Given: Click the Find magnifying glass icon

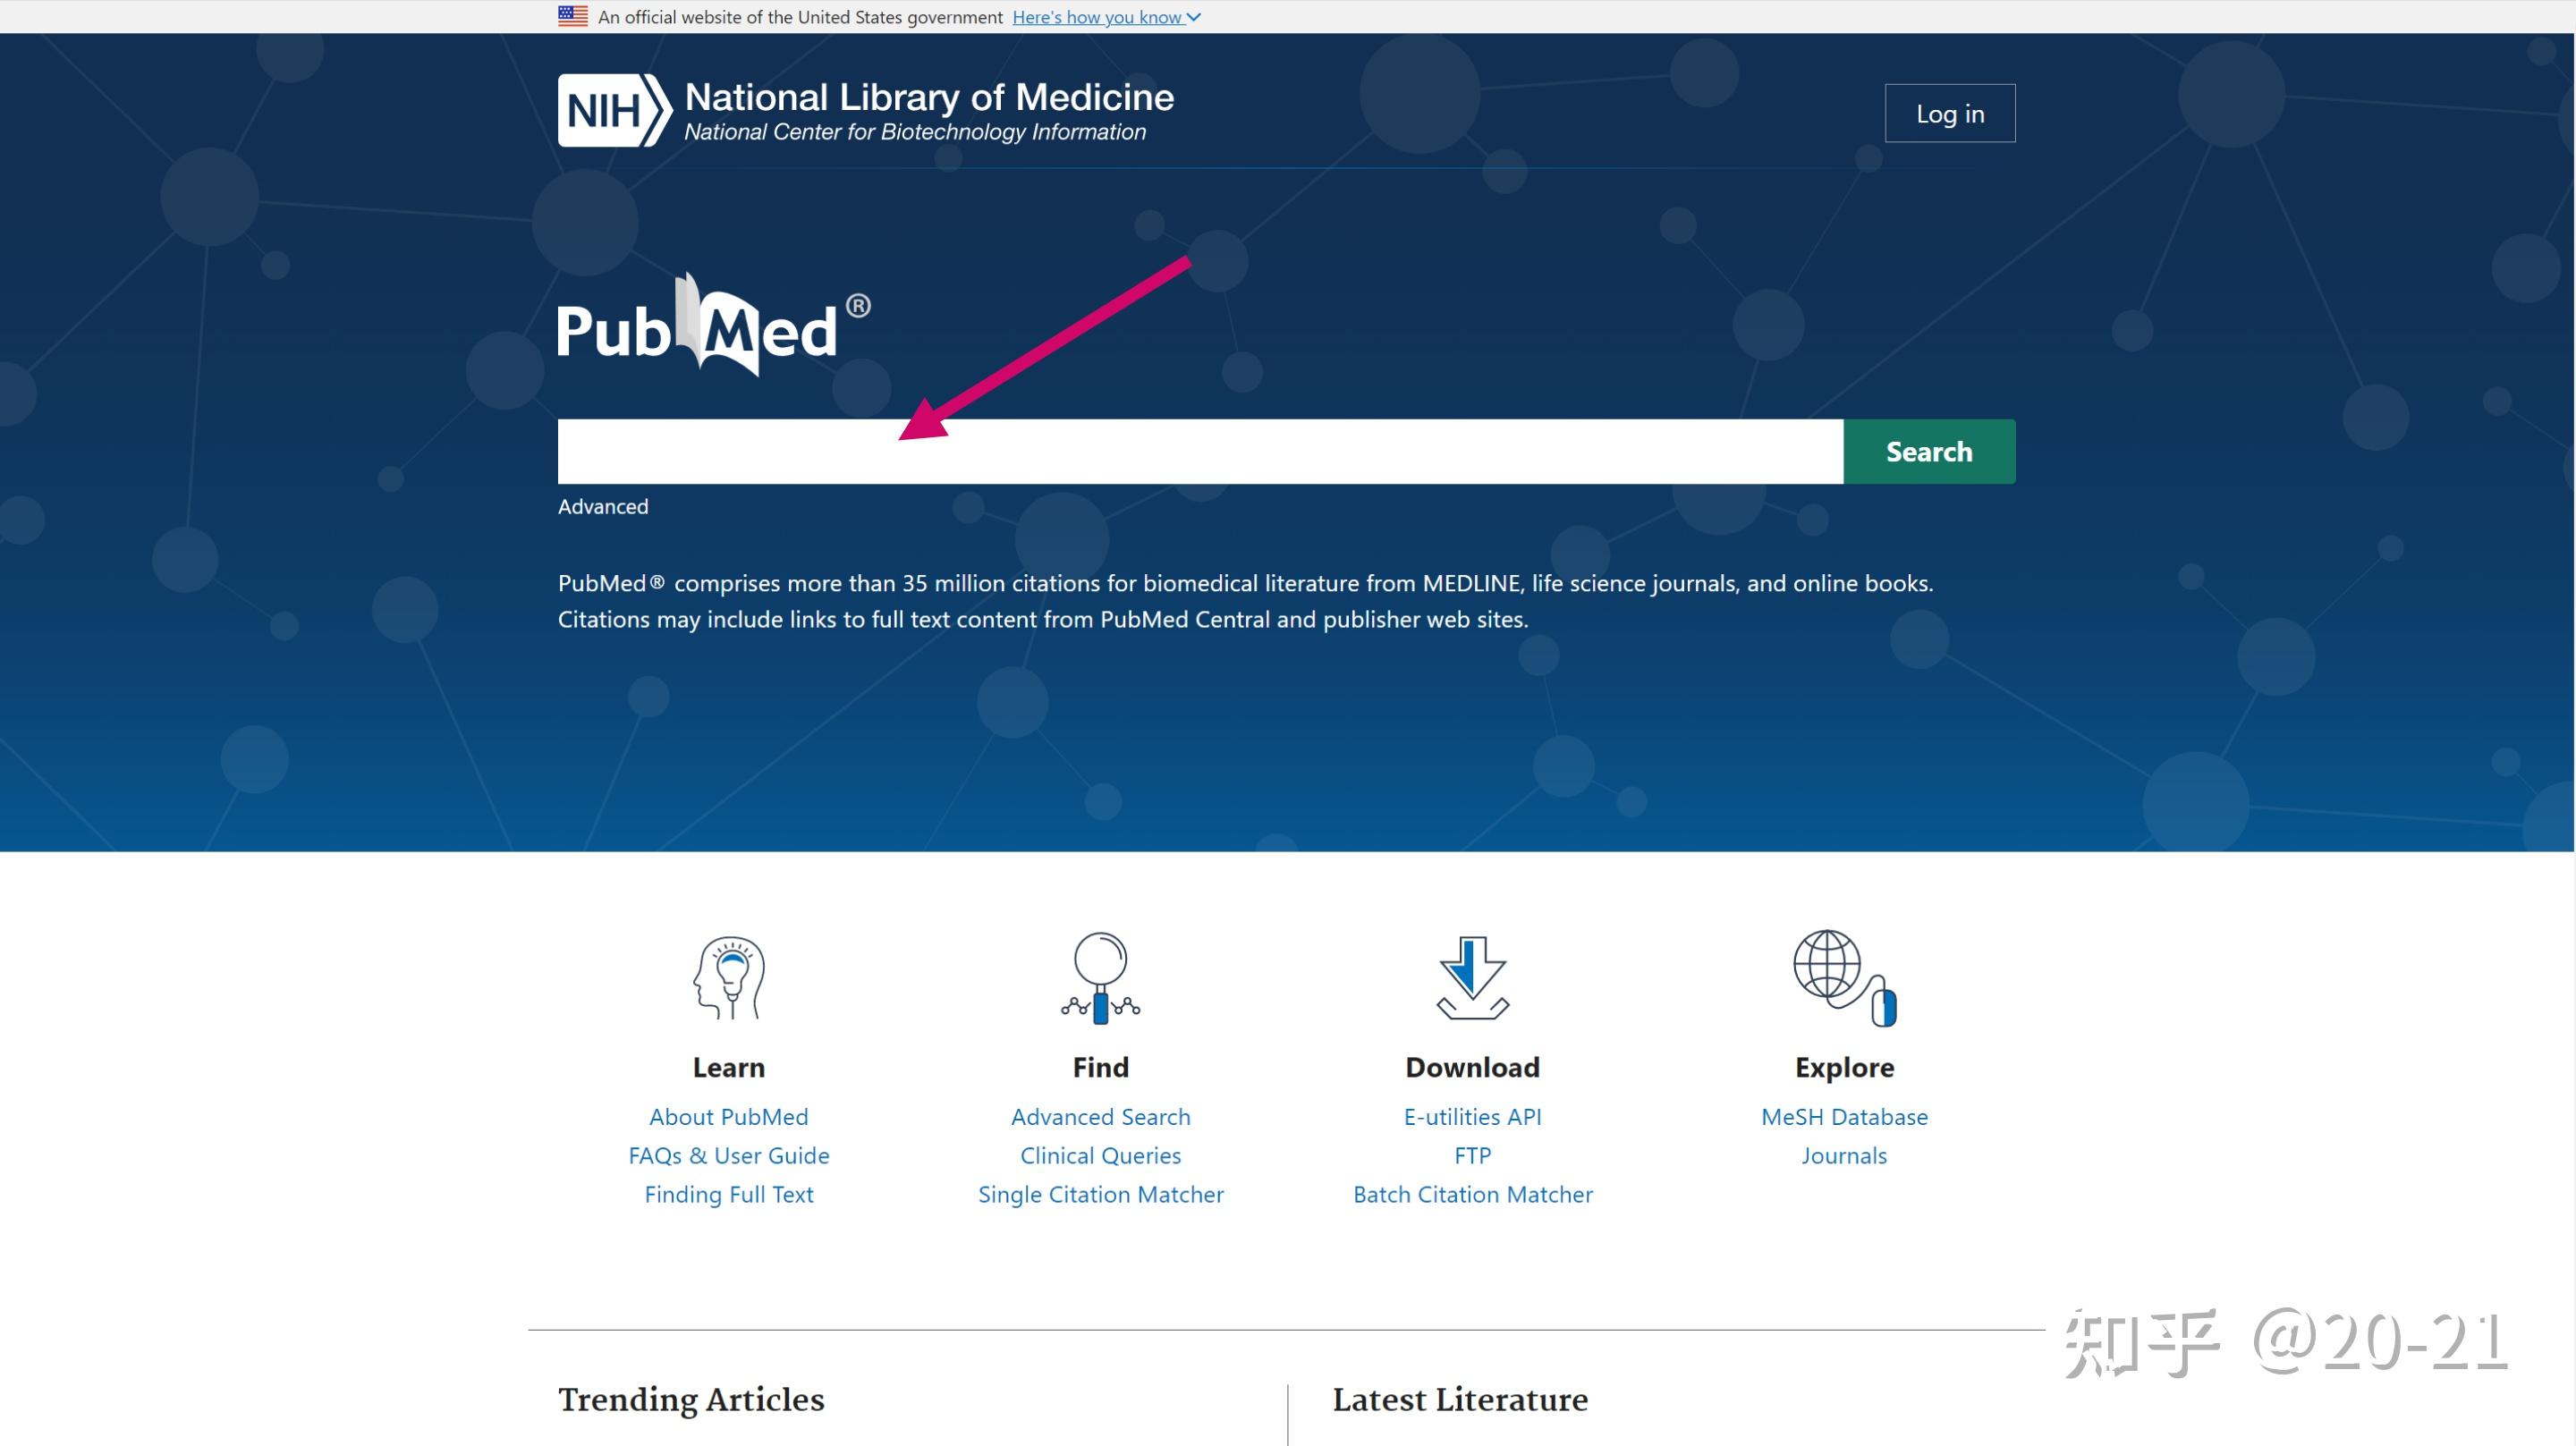Looking at the screenshot, I should pyautogui.click(x=1100, y=977).
